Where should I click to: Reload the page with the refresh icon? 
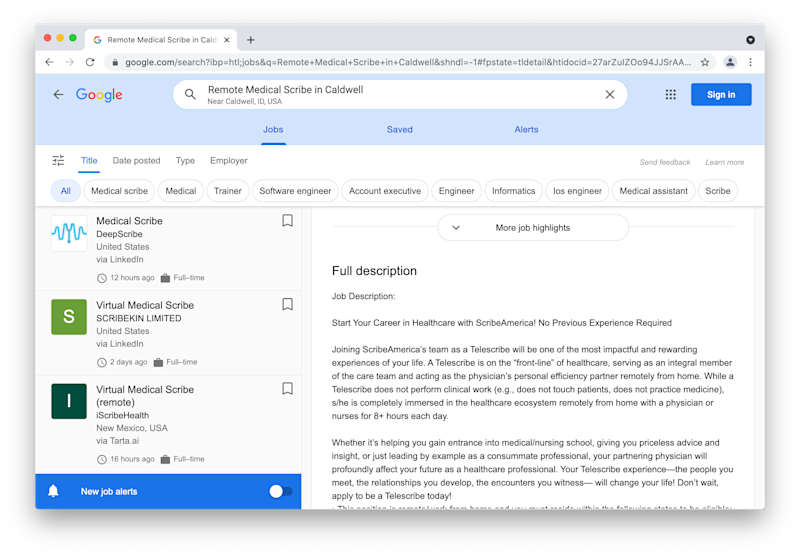point(90,62)
